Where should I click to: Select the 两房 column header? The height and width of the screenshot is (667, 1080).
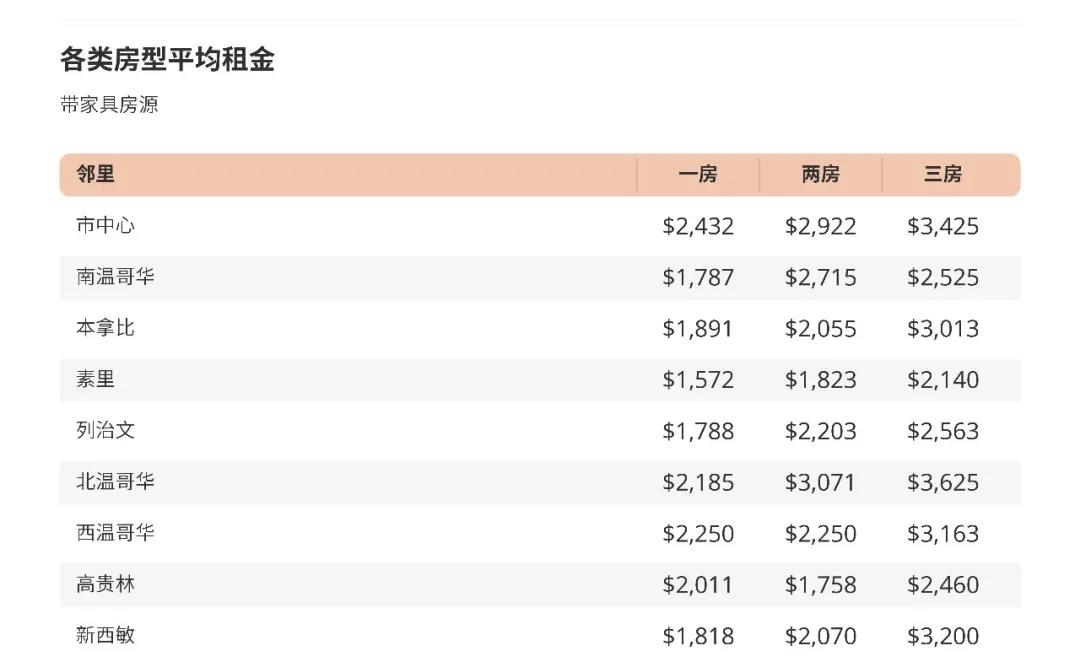[820, 174]
